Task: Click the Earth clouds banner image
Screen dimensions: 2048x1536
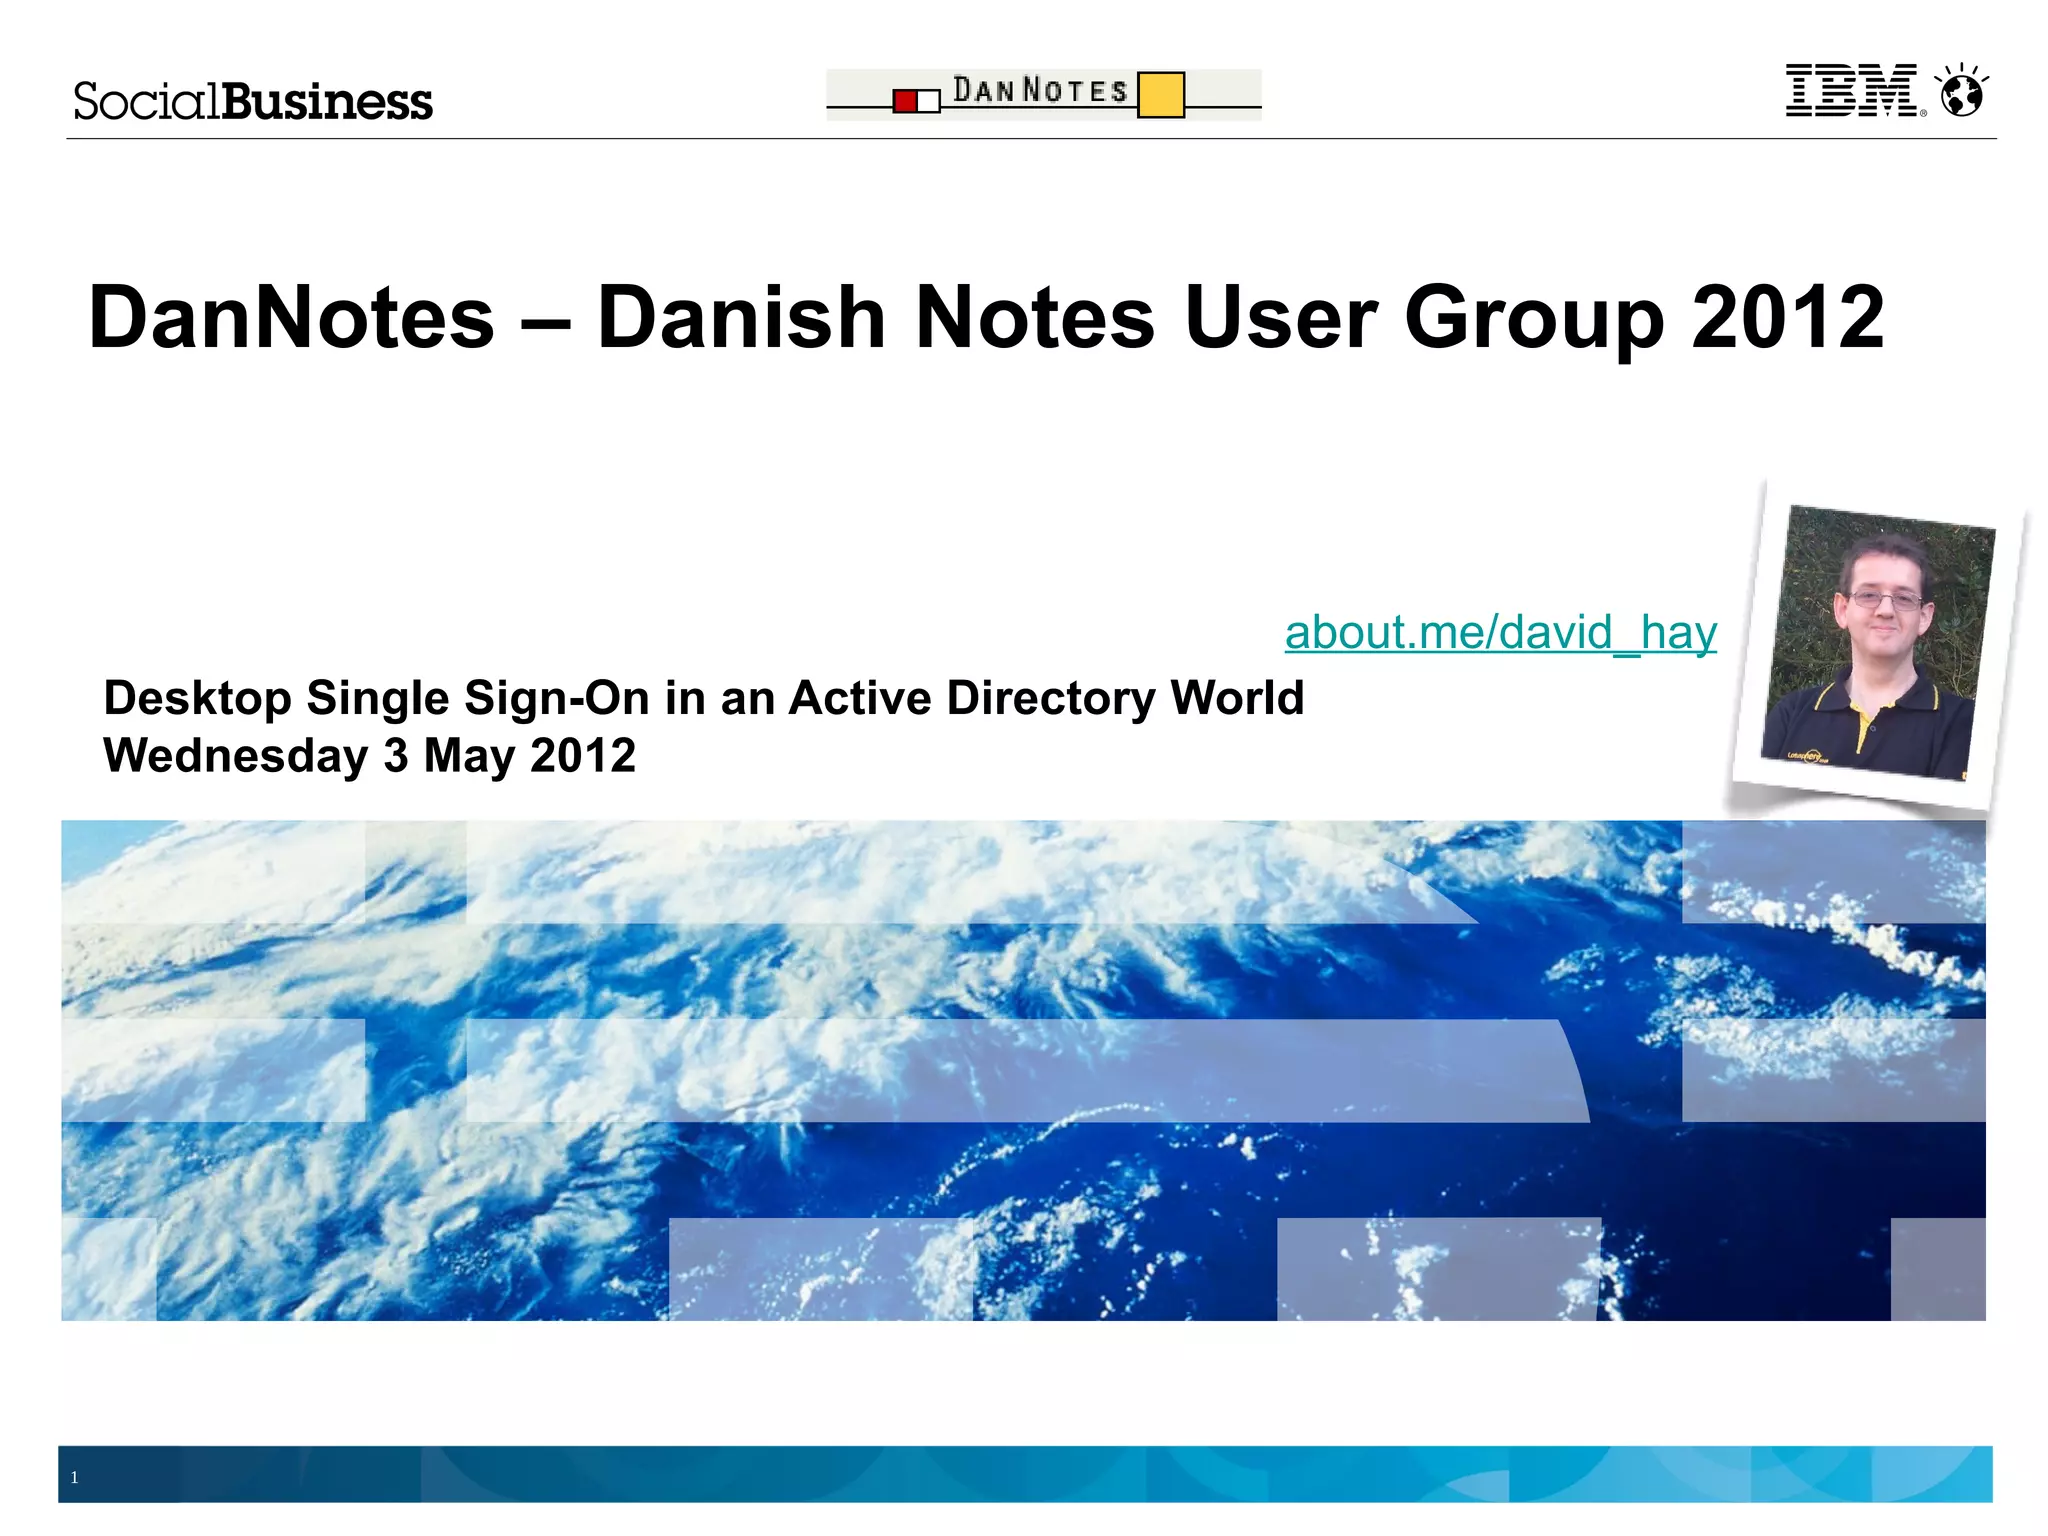Action: click(x=1022, y=1070)
